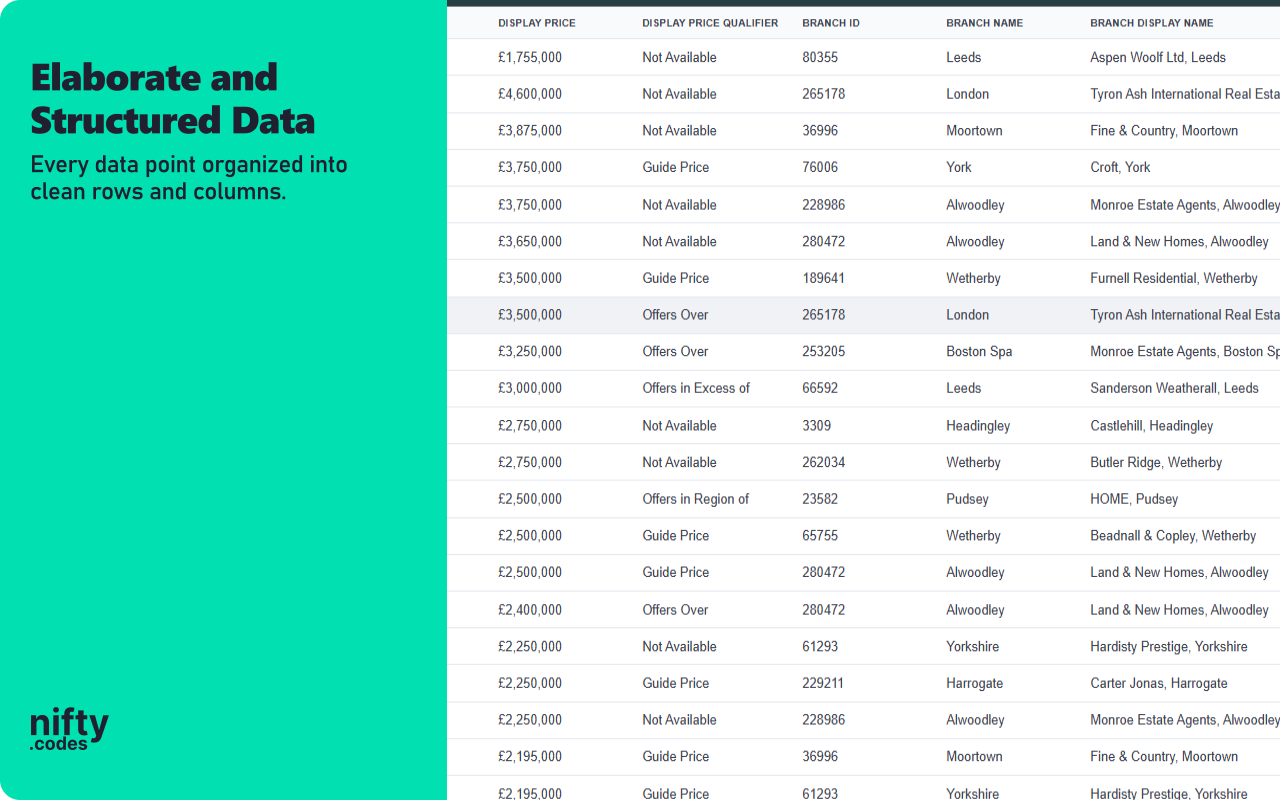Open the Pudsey branch link
The height and width of the screenshot is (800, 1280).
pyautogui.click(x=966, y=499)
